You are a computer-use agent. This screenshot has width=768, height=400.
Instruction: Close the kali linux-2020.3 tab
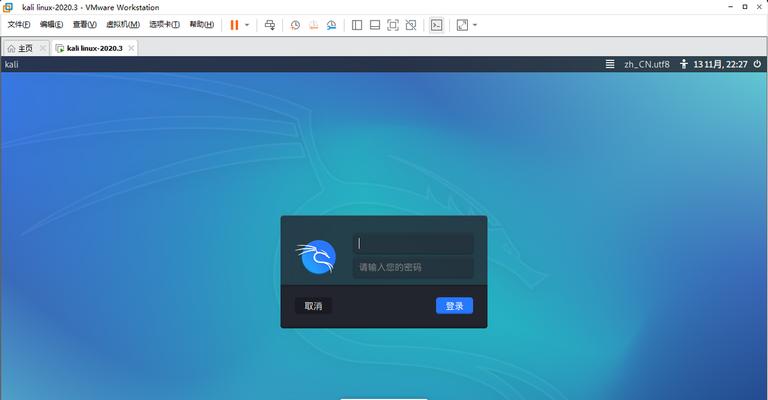[x=131, y=47]
